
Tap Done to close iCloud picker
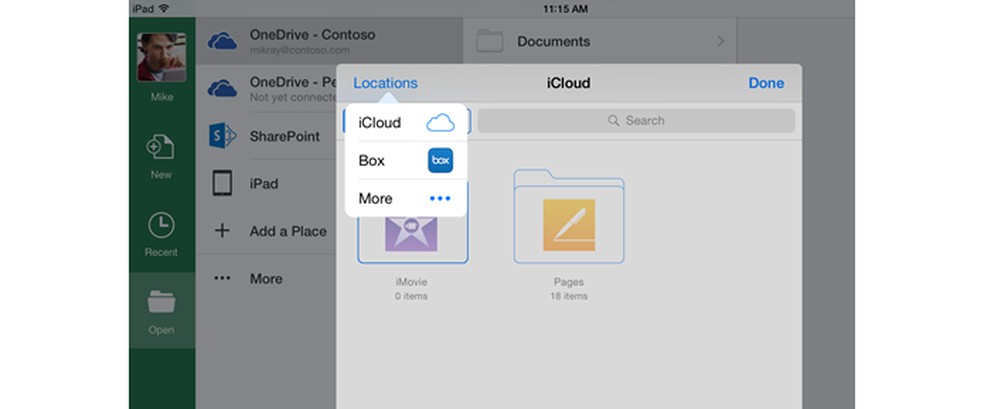tap(766, 83)
